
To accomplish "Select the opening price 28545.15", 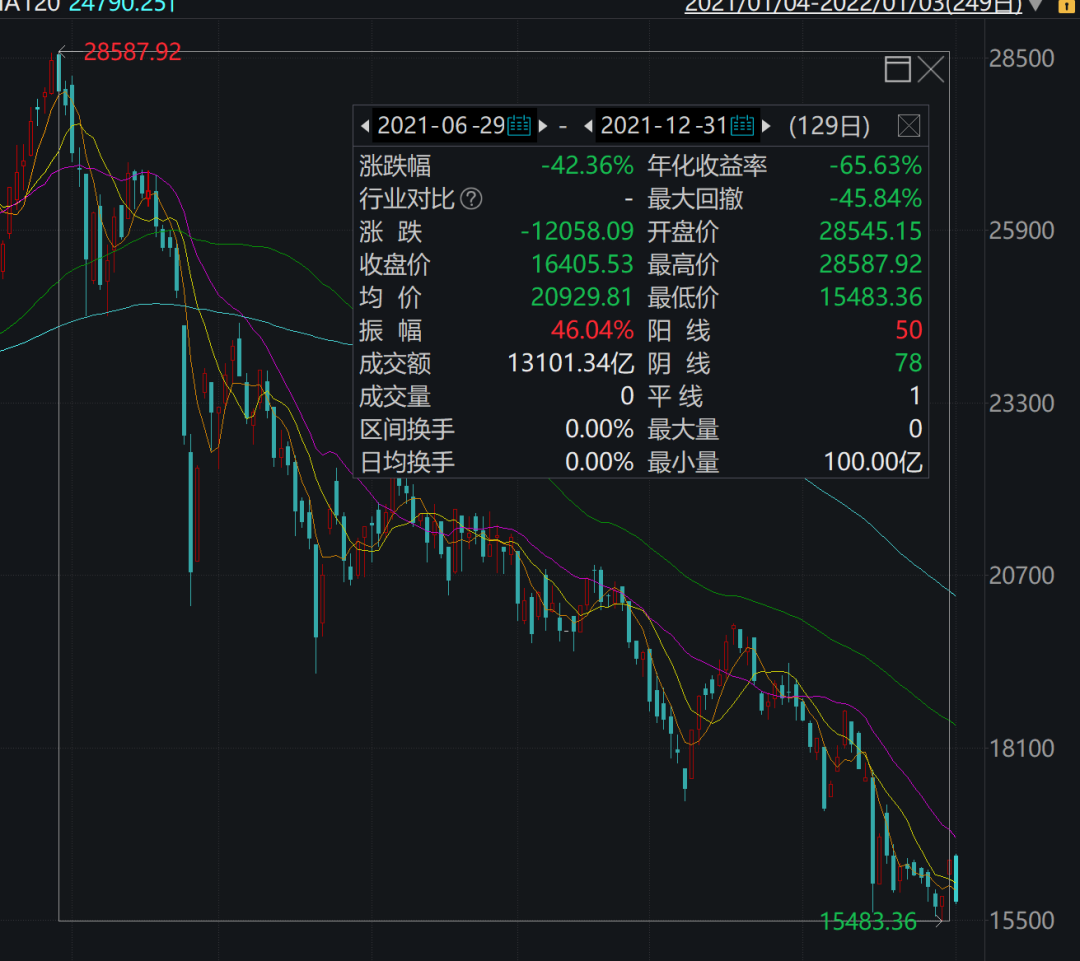I will (871, 231).
